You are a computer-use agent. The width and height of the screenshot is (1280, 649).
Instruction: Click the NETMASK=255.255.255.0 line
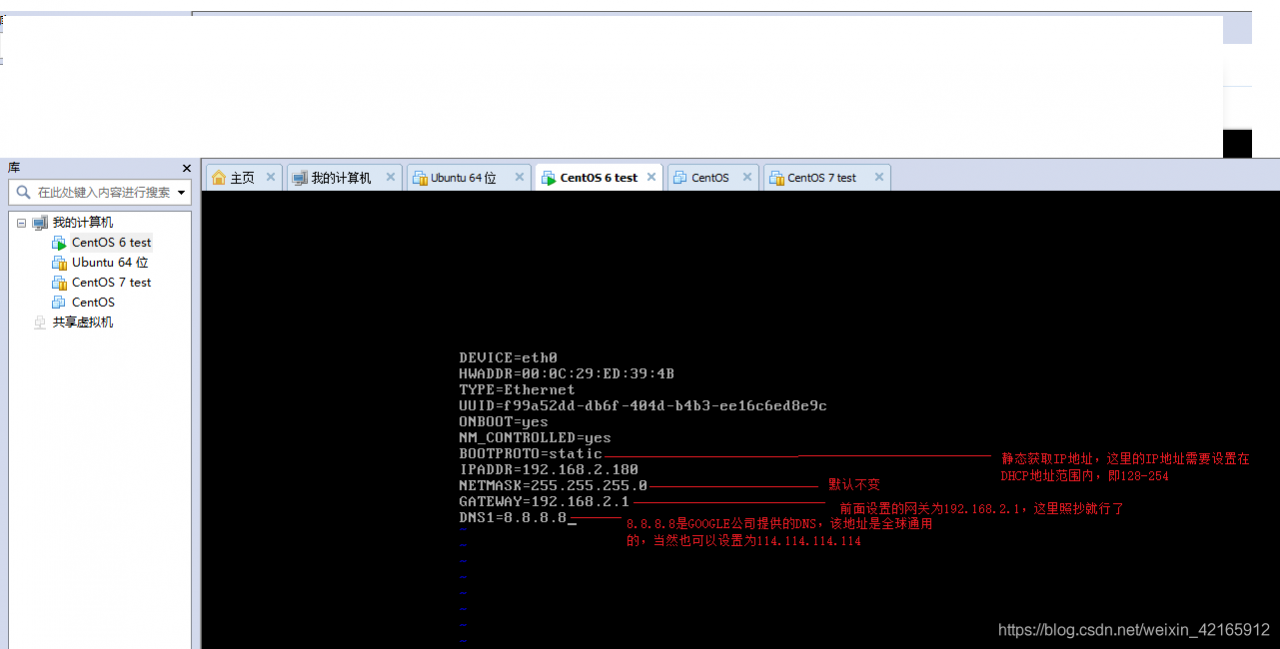point(553,485)
